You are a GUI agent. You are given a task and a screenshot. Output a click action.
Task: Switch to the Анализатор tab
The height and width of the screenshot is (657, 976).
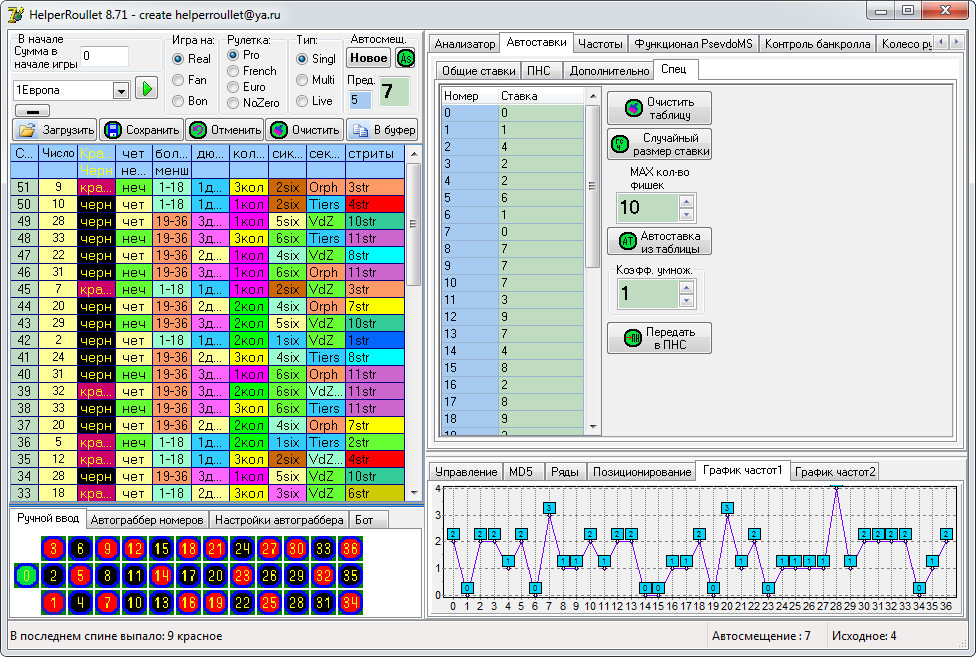(x=464, y=44)
